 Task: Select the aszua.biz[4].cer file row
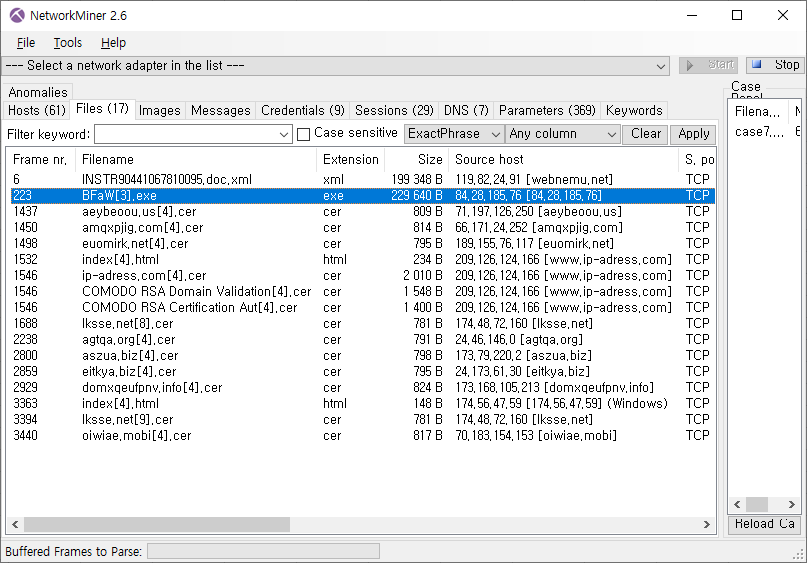363,355
